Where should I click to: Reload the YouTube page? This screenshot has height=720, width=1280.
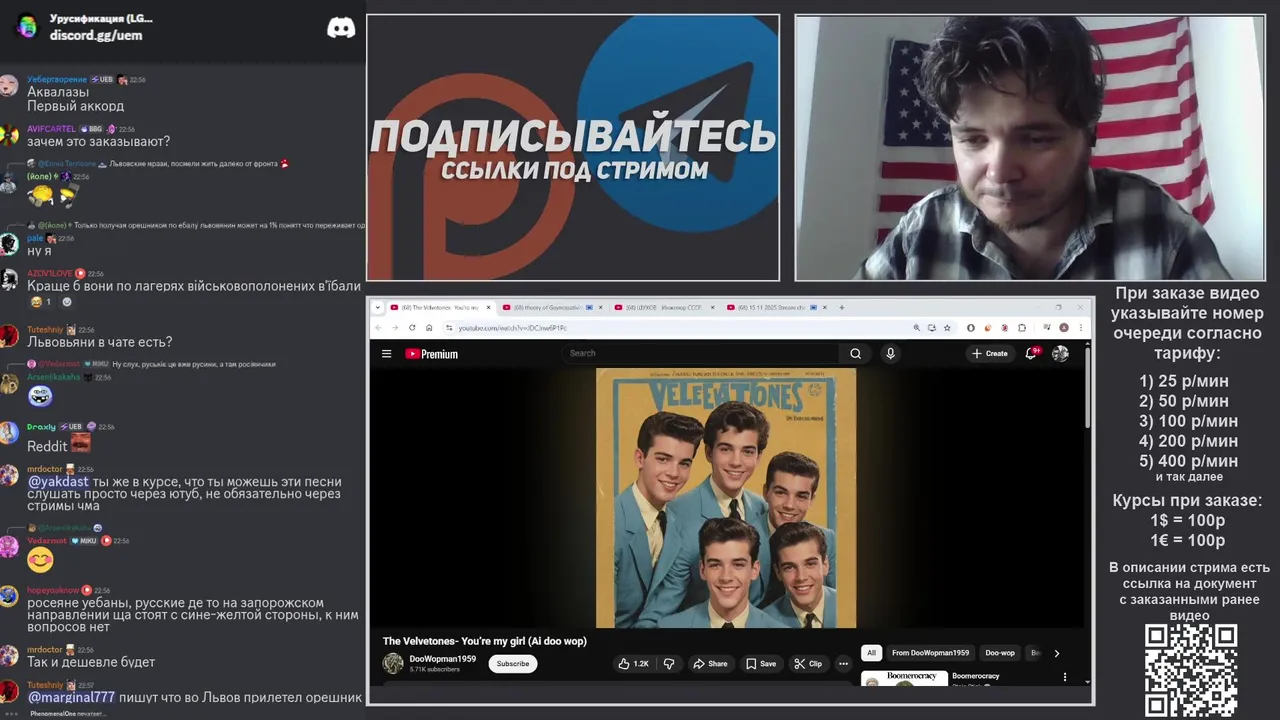412,327
